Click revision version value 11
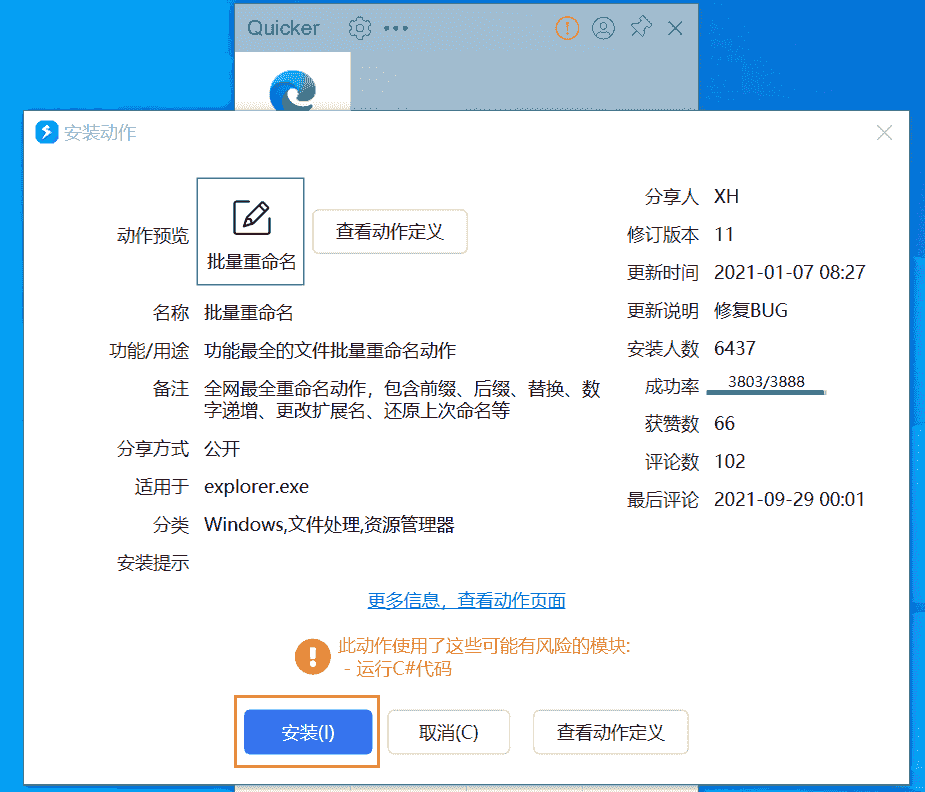This screenshot has height=792, width=925. click(724, 235)
